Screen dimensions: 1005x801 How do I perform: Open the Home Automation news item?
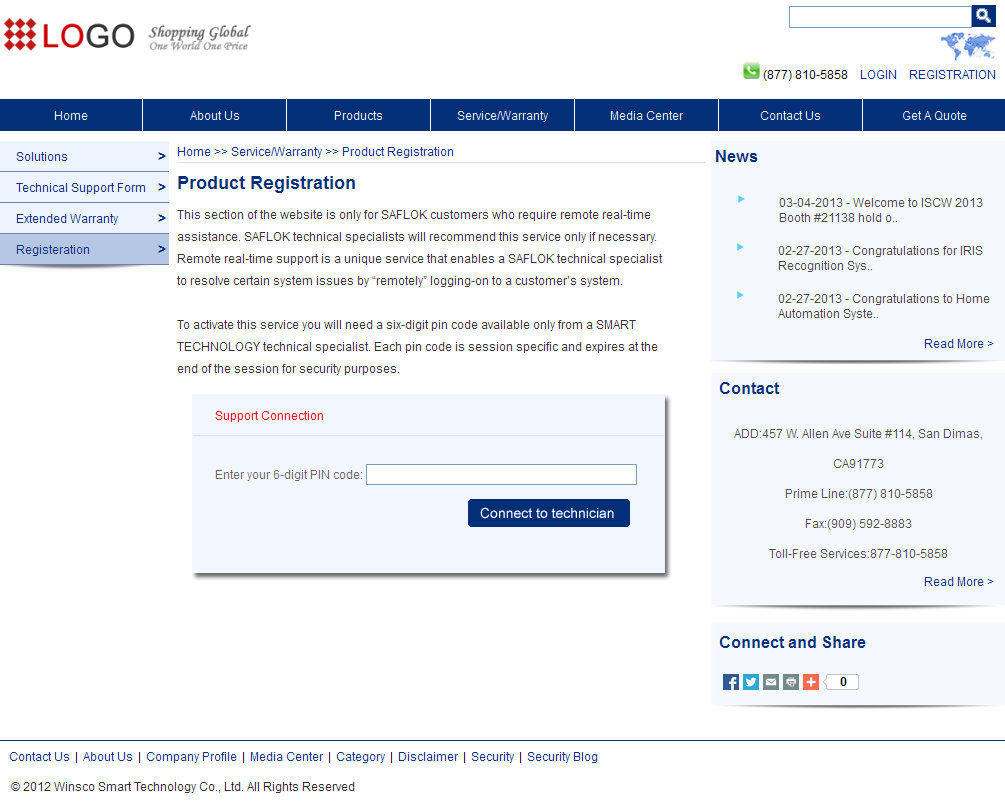(x=883, y=306)
